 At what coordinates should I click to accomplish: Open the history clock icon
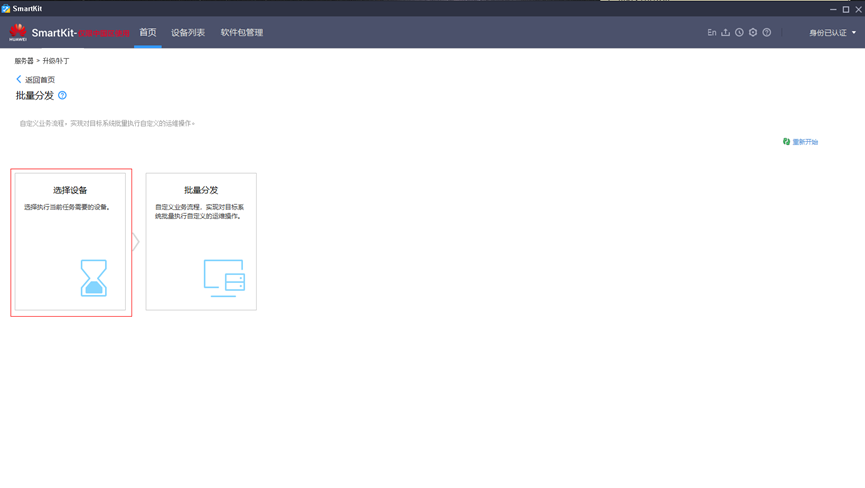[x=739, y=33]
